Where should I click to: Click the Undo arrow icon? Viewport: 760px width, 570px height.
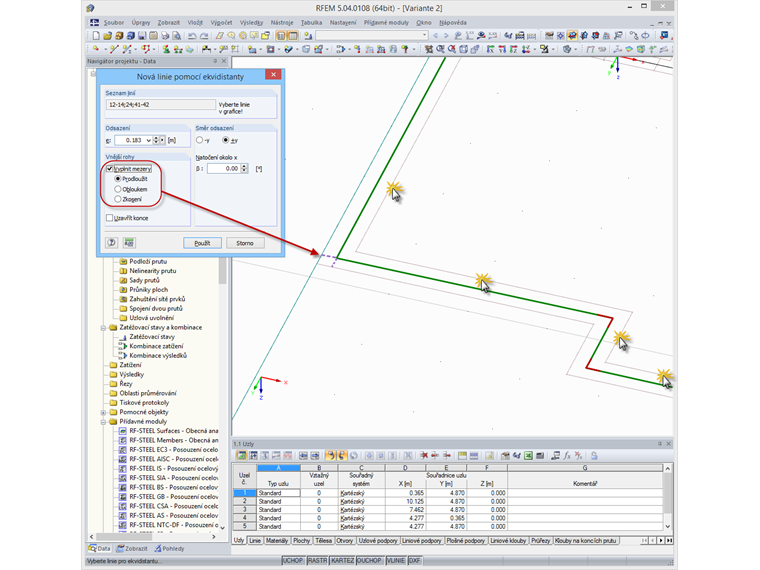[x=192, y=35]
